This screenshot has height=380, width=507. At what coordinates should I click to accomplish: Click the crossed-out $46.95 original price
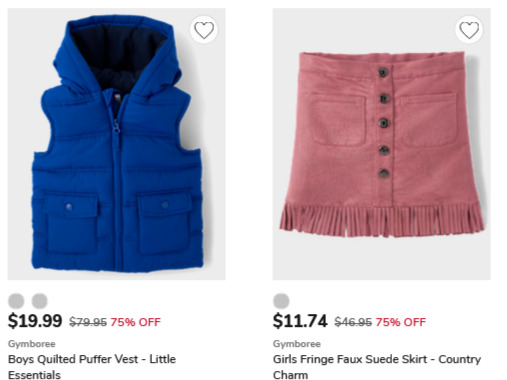coord(353,322)
